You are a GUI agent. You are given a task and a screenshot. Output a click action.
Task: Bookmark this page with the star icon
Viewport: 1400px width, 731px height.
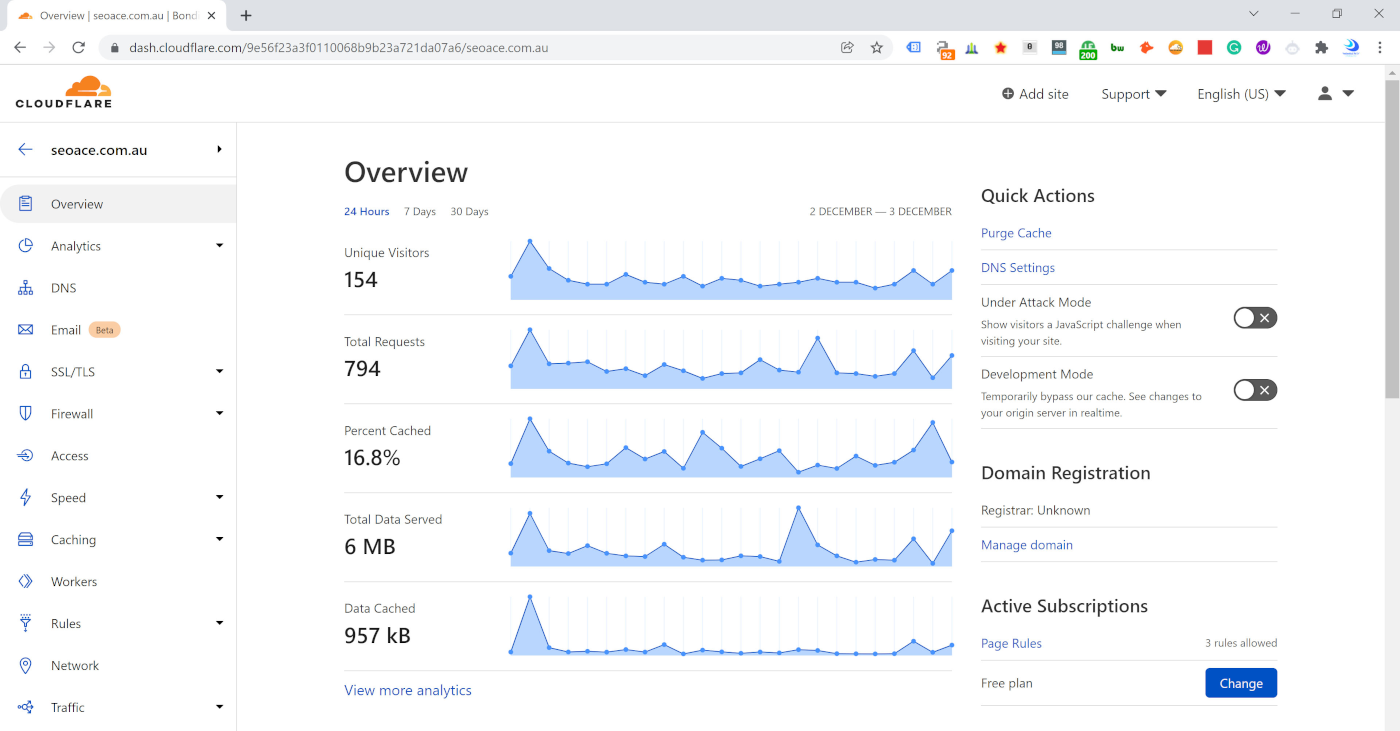(877, 46)
